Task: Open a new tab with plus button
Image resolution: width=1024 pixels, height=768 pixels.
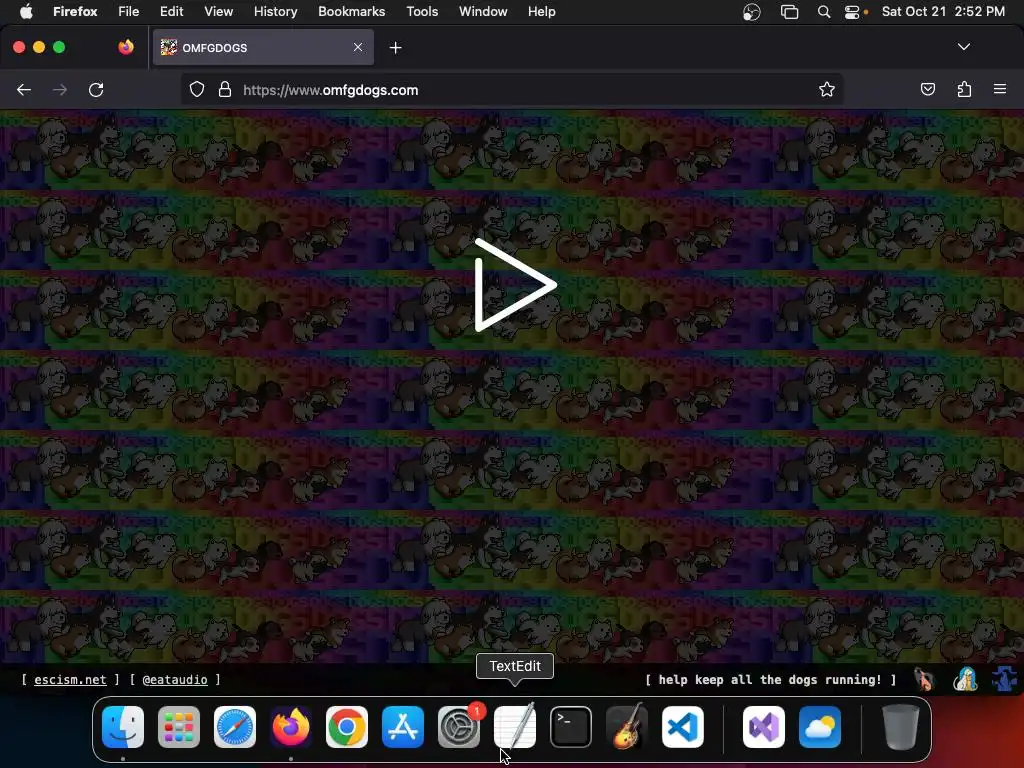Action: tap(395, 48)
